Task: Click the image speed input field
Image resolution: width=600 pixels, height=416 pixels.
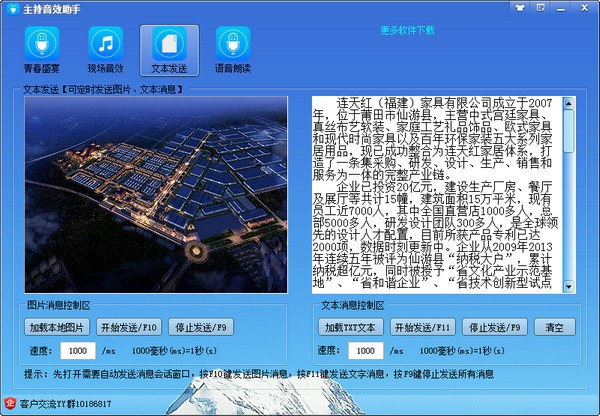Action: [x=77, y=351]
